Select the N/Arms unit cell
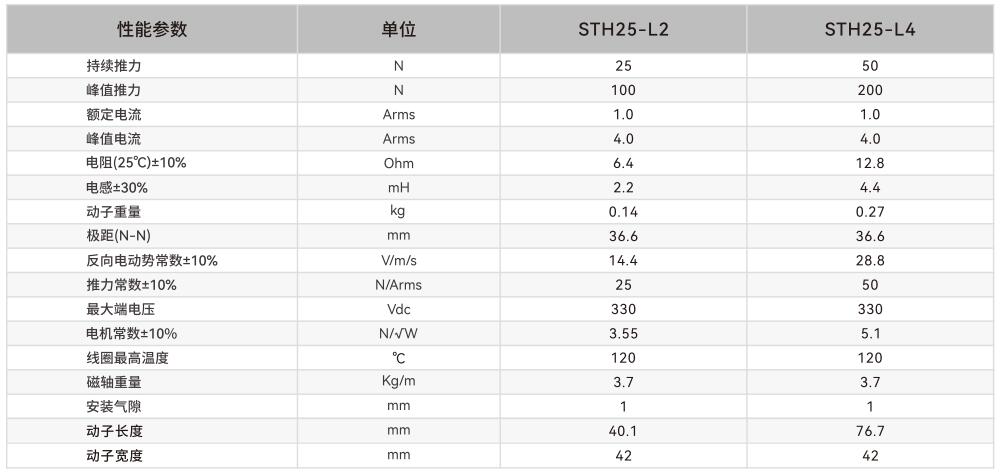 (x=398, y=285)
